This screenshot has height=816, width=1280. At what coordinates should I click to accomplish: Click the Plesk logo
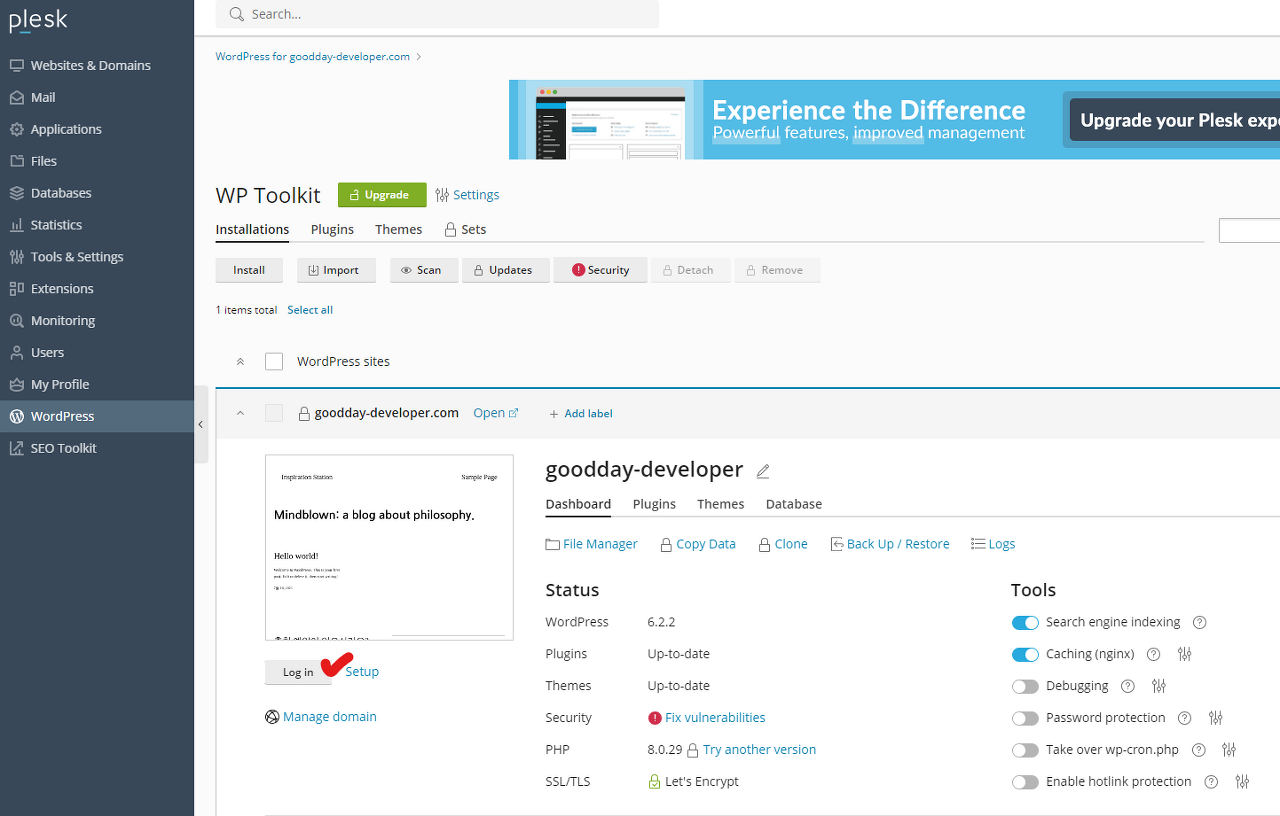click(x=39, y=20)
